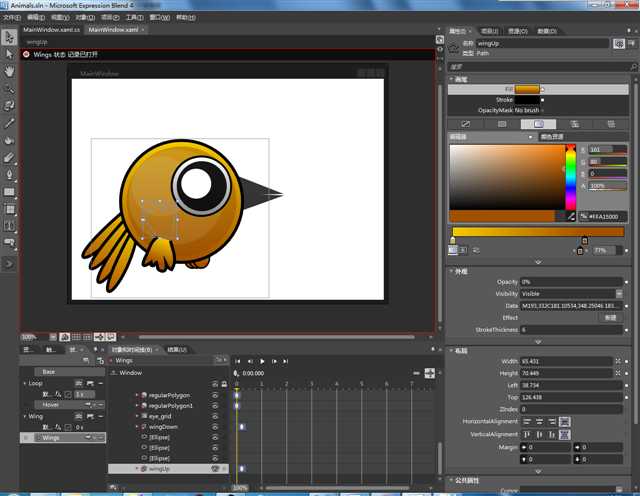The image size is (640, 496).
Task: Toggle visibility eye for regularPolygon
Action: pos(215,395)
